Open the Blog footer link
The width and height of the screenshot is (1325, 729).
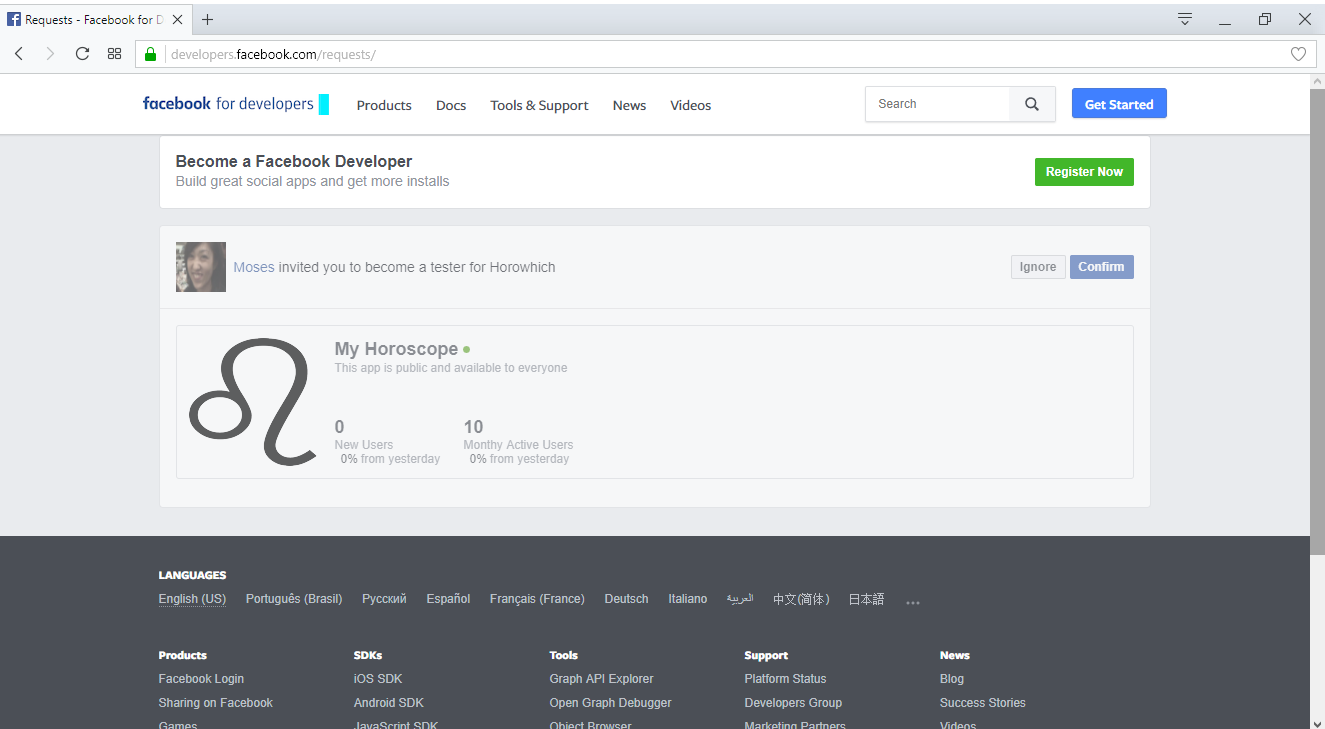[x=952, y=679]
